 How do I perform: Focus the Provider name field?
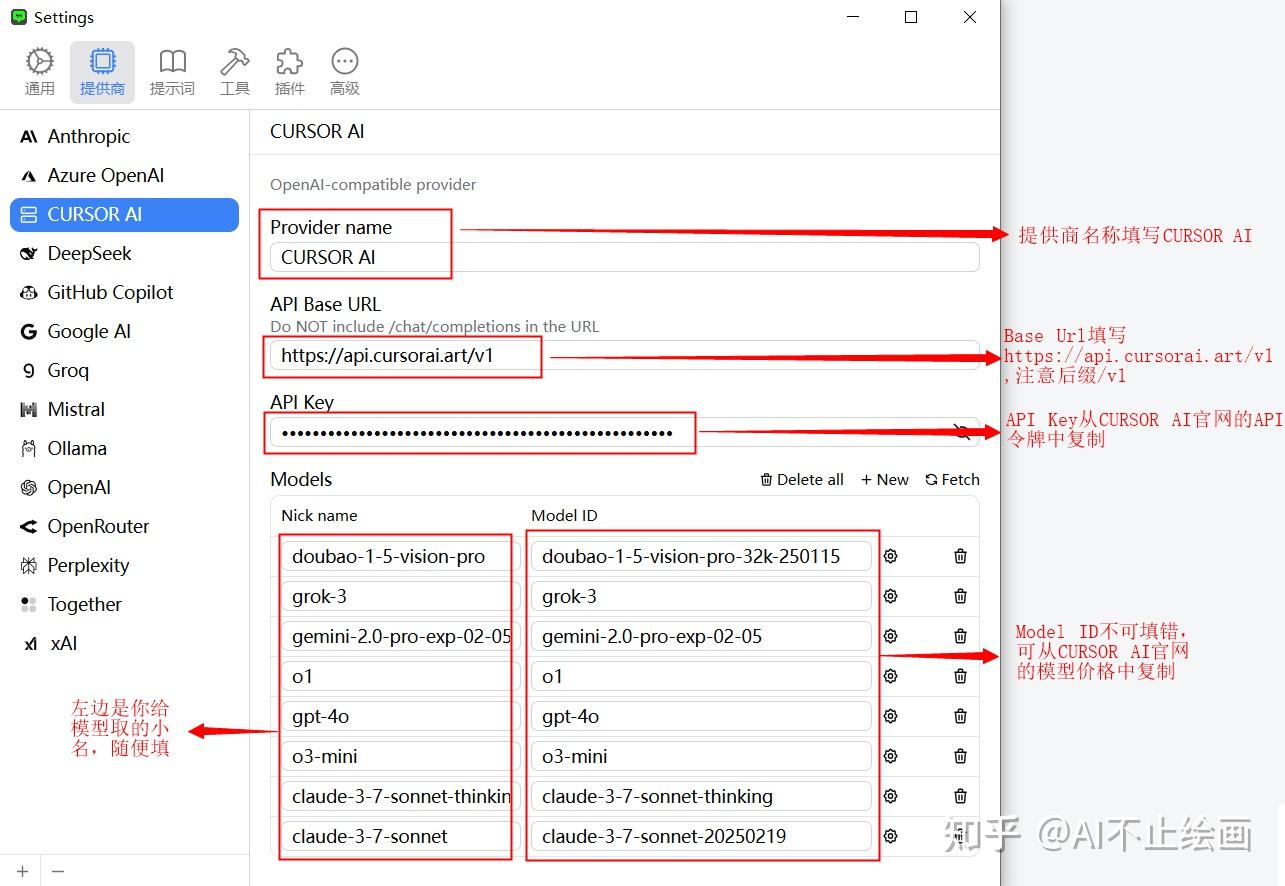pyautogui.click(x=624, y=257)
